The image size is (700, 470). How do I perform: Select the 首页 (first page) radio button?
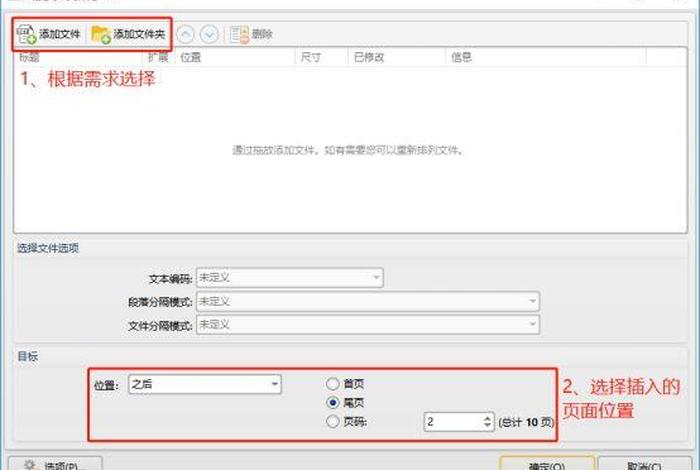[333, 384]
